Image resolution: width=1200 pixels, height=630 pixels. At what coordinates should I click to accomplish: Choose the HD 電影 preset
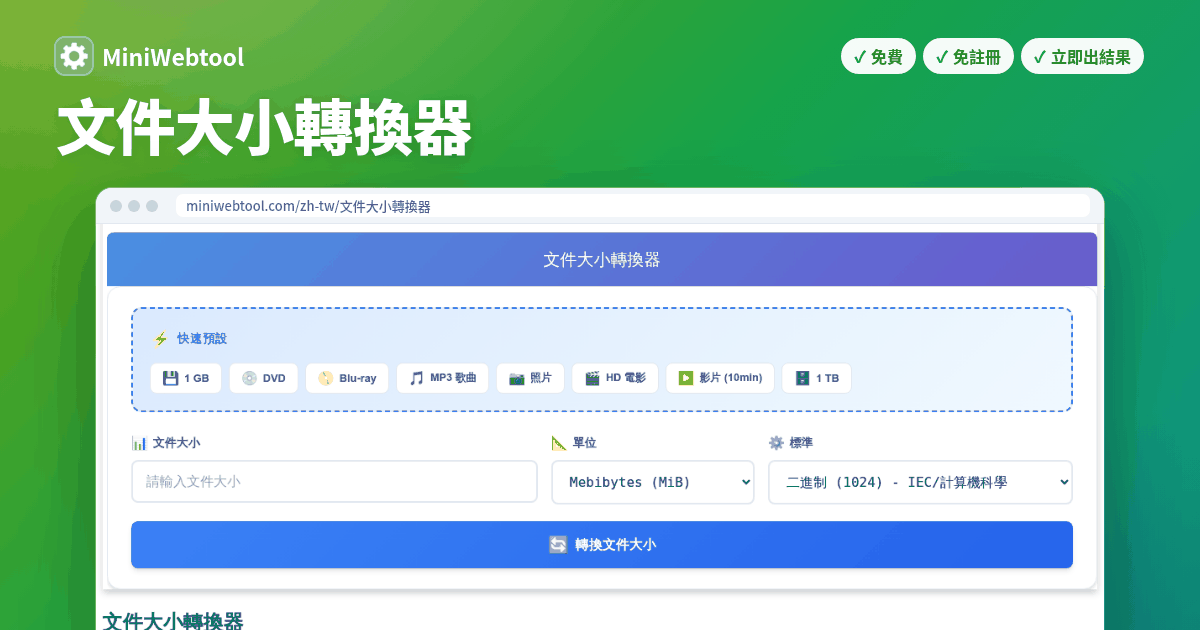(615, 378)
